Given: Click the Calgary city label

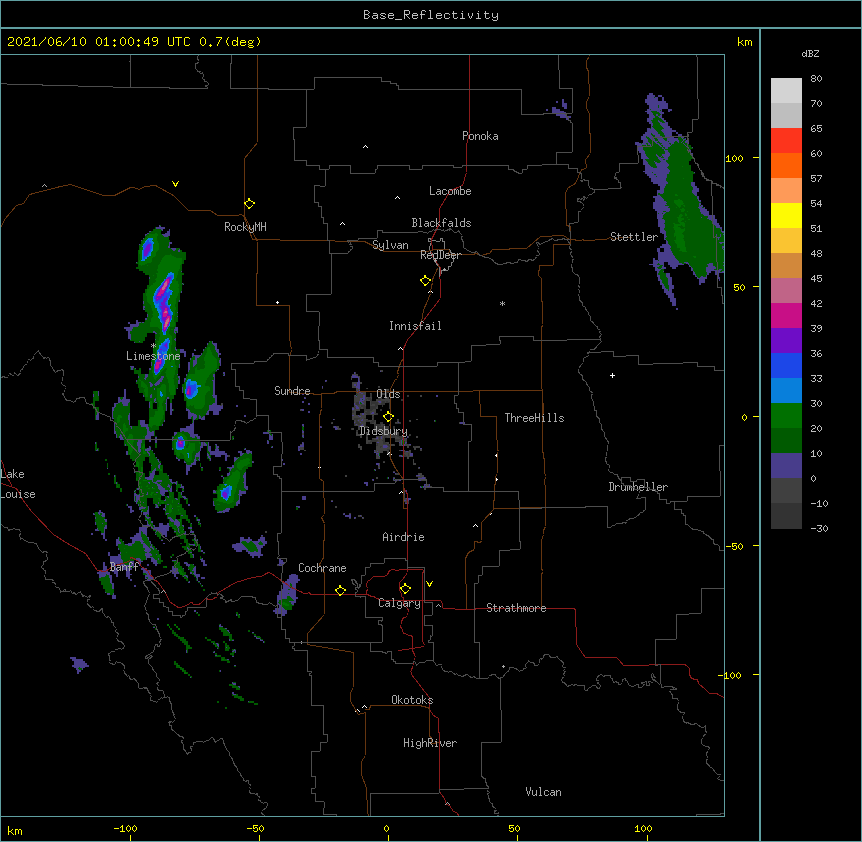Looking at the screenshot, I should click(x=399, y=603).
